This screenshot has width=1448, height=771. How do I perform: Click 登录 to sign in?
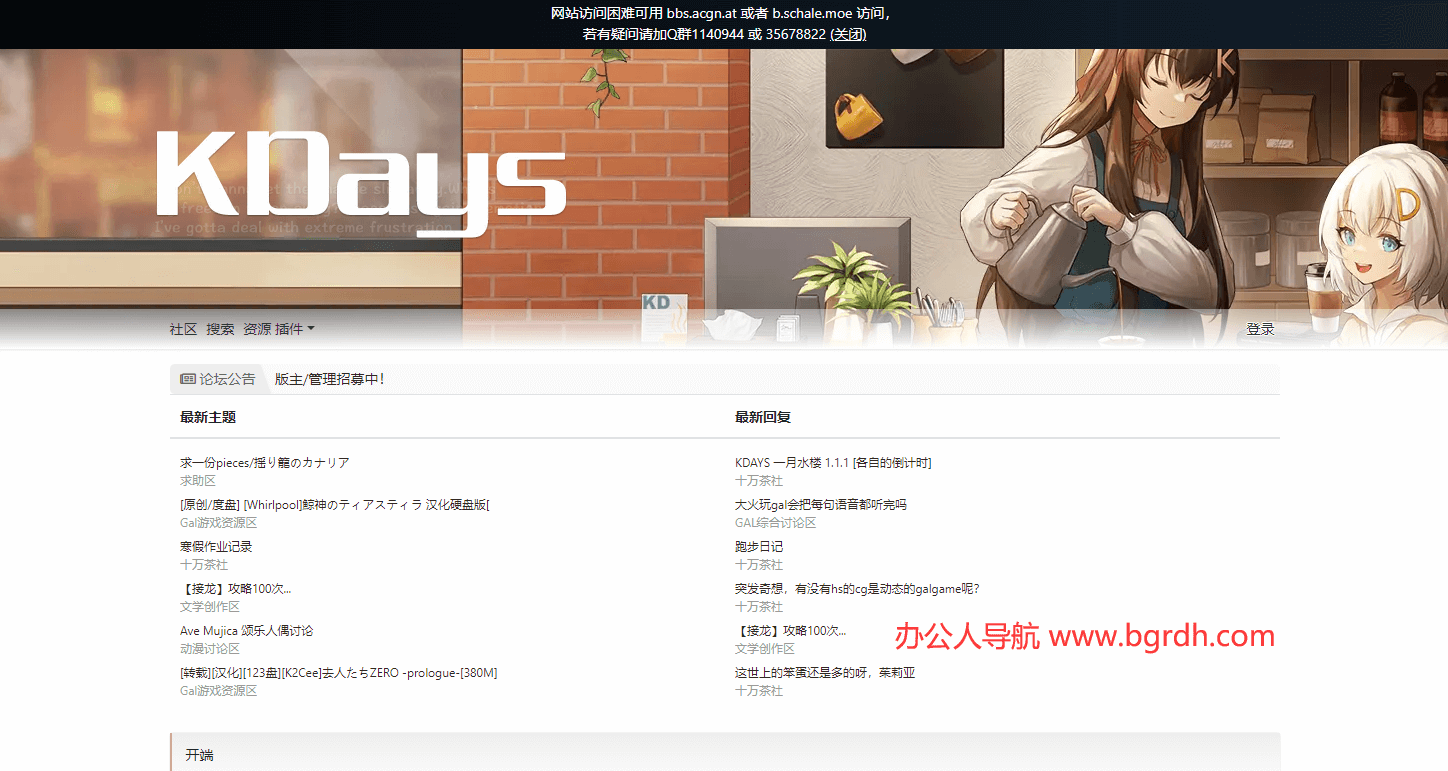click(x=1259, y=328)
